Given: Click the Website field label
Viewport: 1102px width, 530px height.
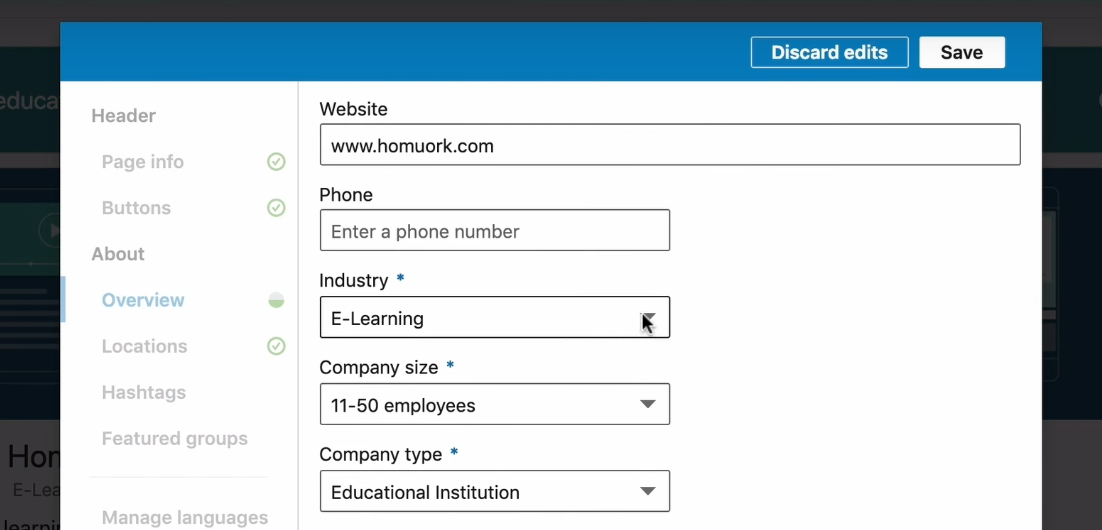Looking at the screenshot, I should tap(354, 109).
